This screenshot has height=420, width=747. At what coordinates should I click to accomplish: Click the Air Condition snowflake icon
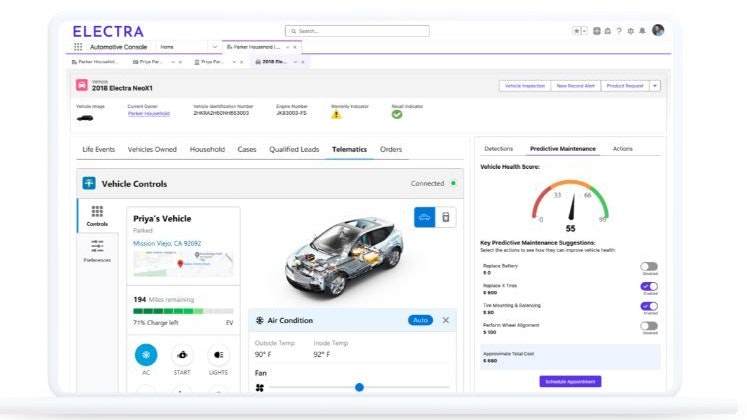[x=260, y=320]
